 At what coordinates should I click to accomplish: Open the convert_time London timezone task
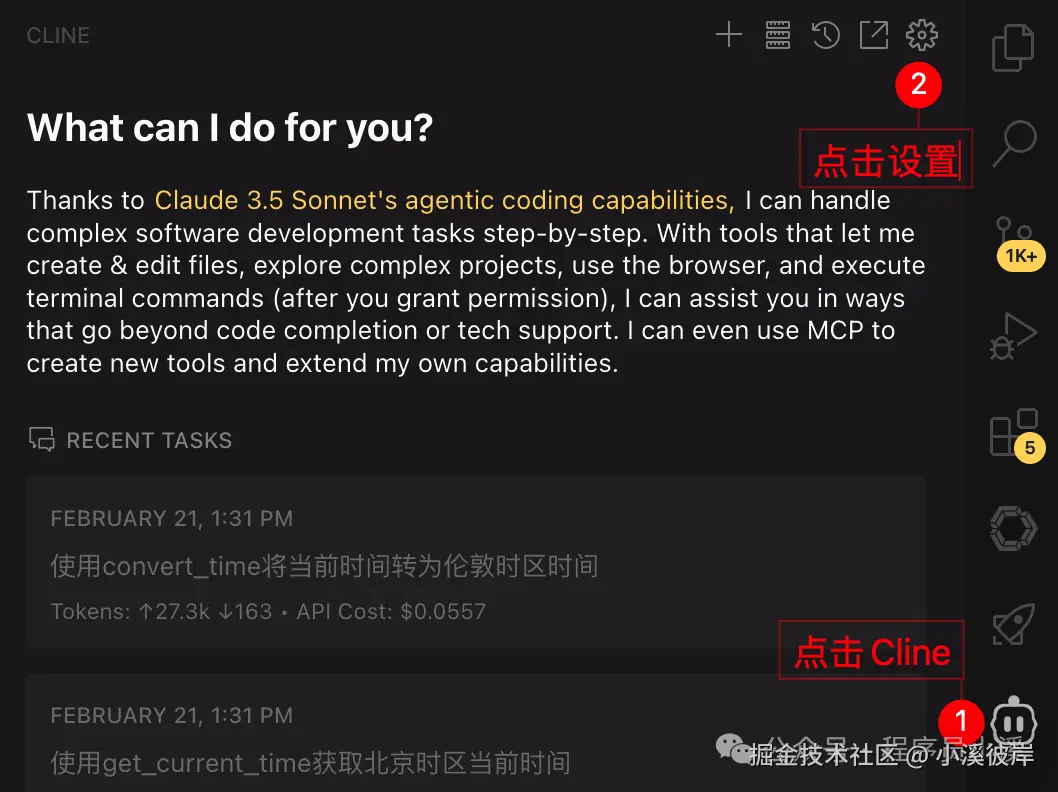pos(323,565)
